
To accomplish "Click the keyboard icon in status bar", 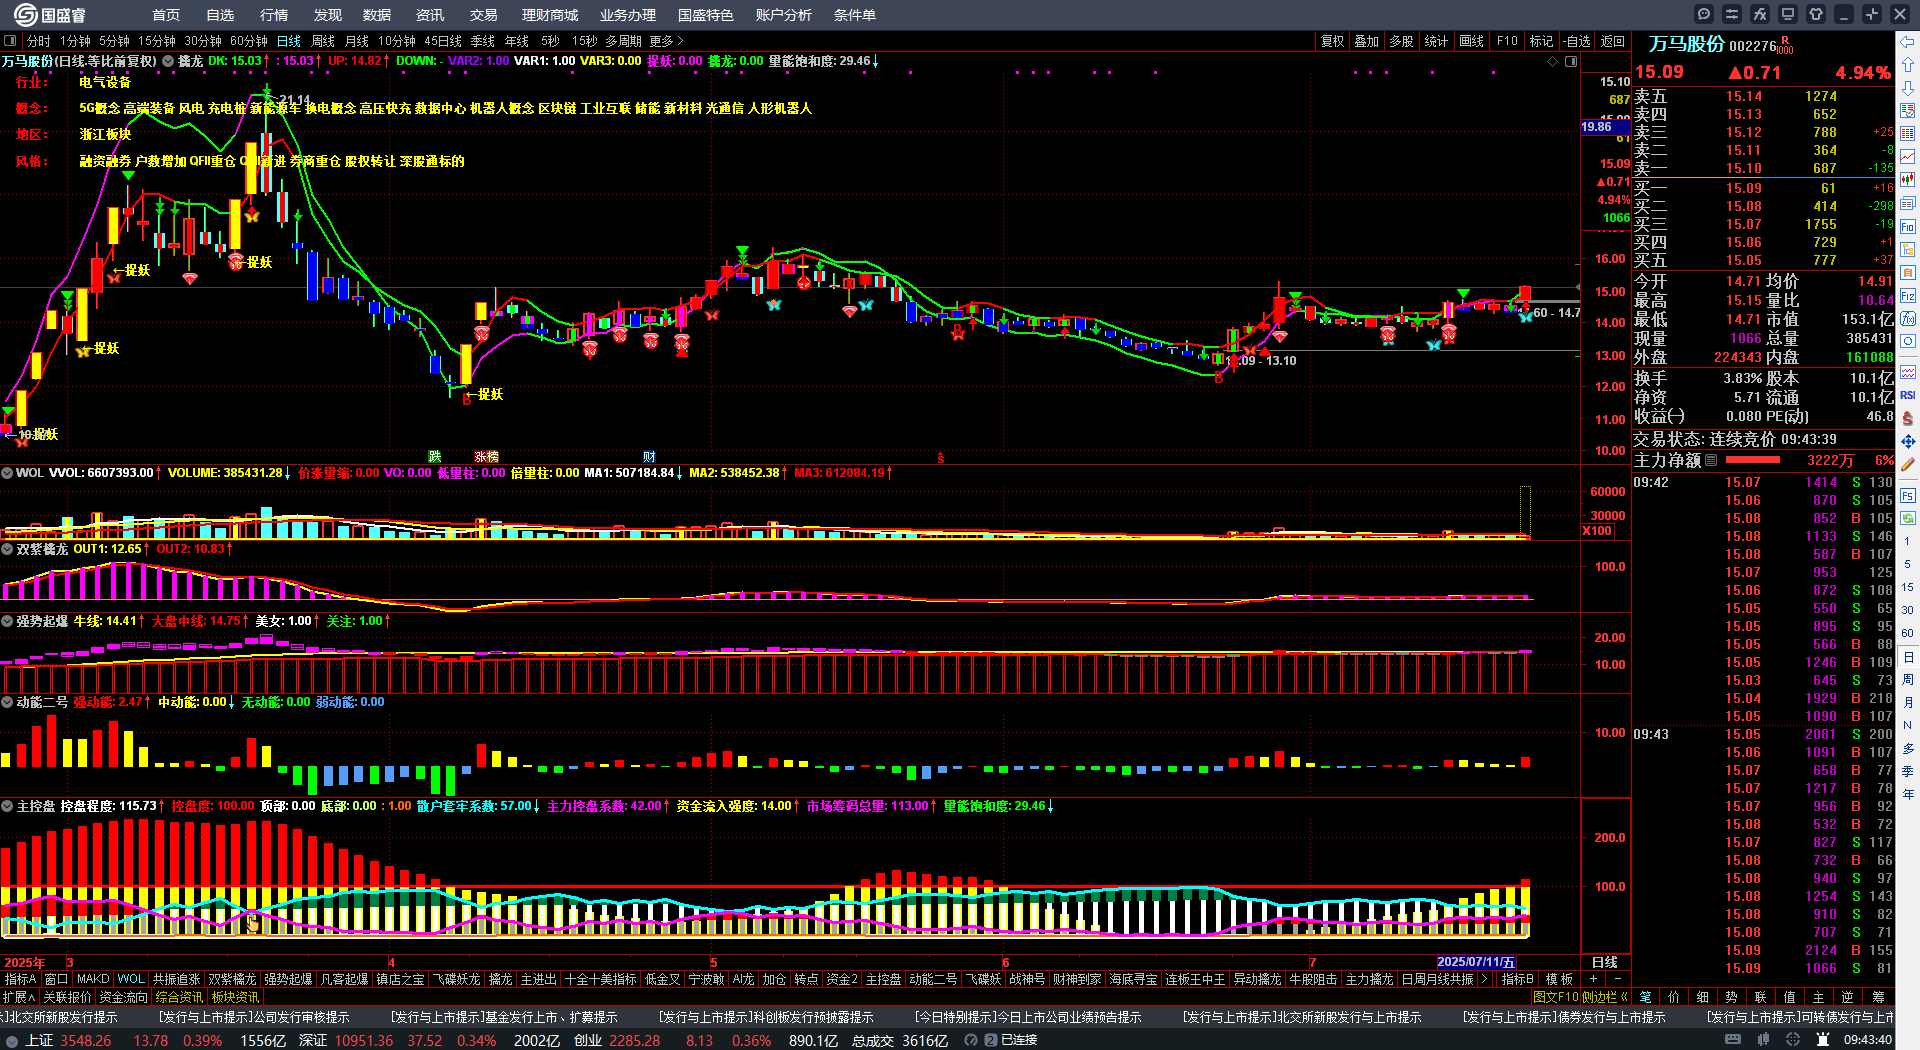I will click(1733, 1040).
